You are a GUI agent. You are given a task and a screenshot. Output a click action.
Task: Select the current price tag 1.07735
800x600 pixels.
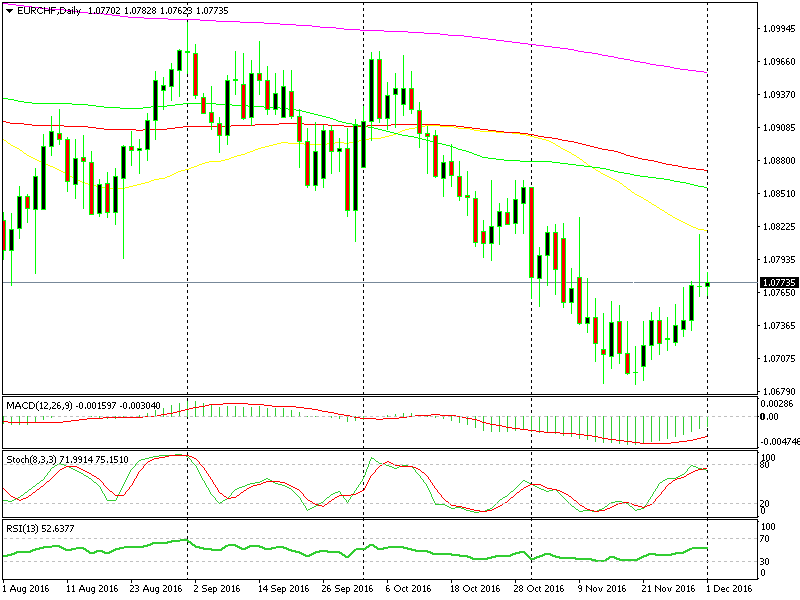(x=779, y=283)
